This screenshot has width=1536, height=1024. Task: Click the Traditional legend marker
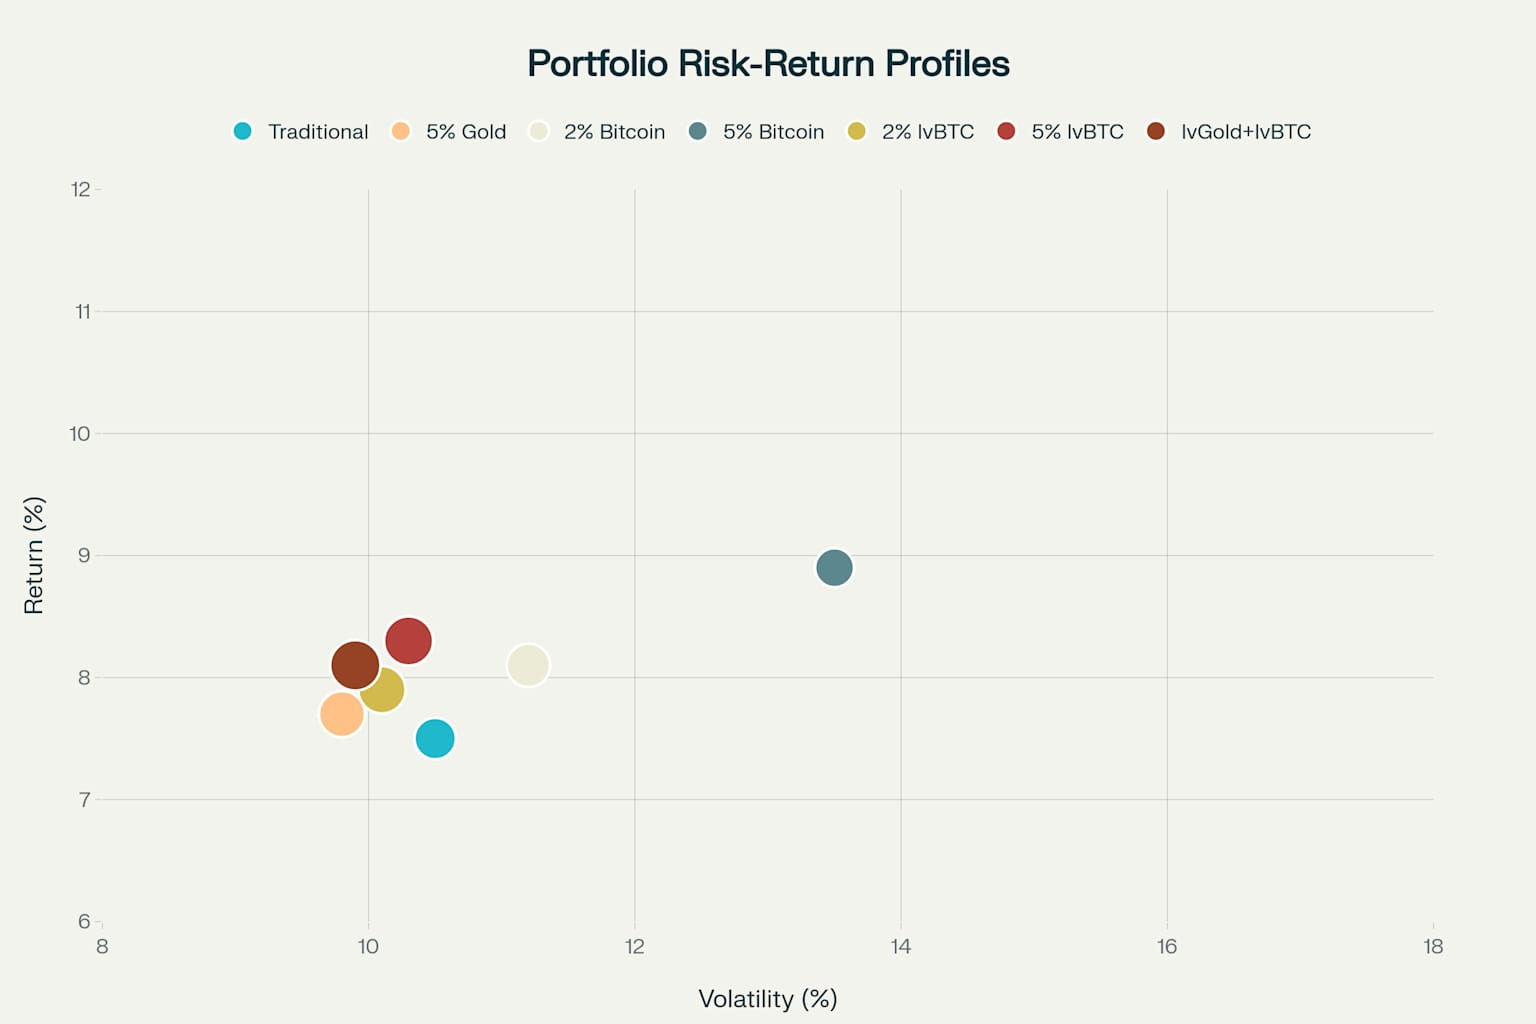click(243, 131)
